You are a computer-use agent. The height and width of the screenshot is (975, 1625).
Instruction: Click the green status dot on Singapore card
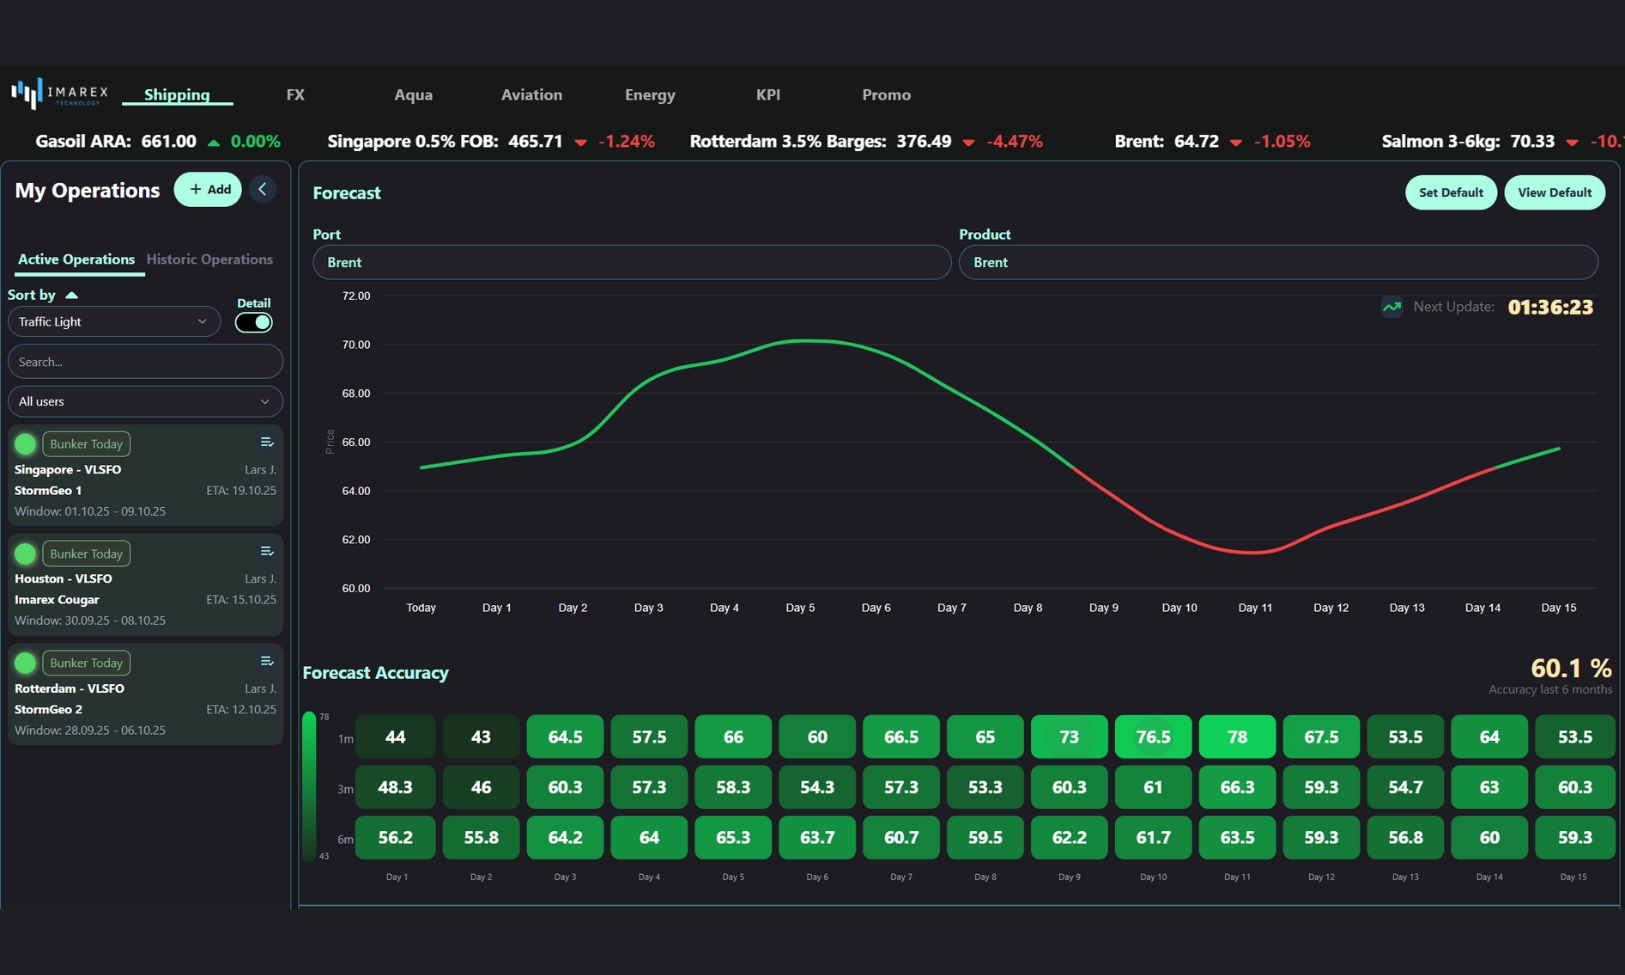coord(25,443)
